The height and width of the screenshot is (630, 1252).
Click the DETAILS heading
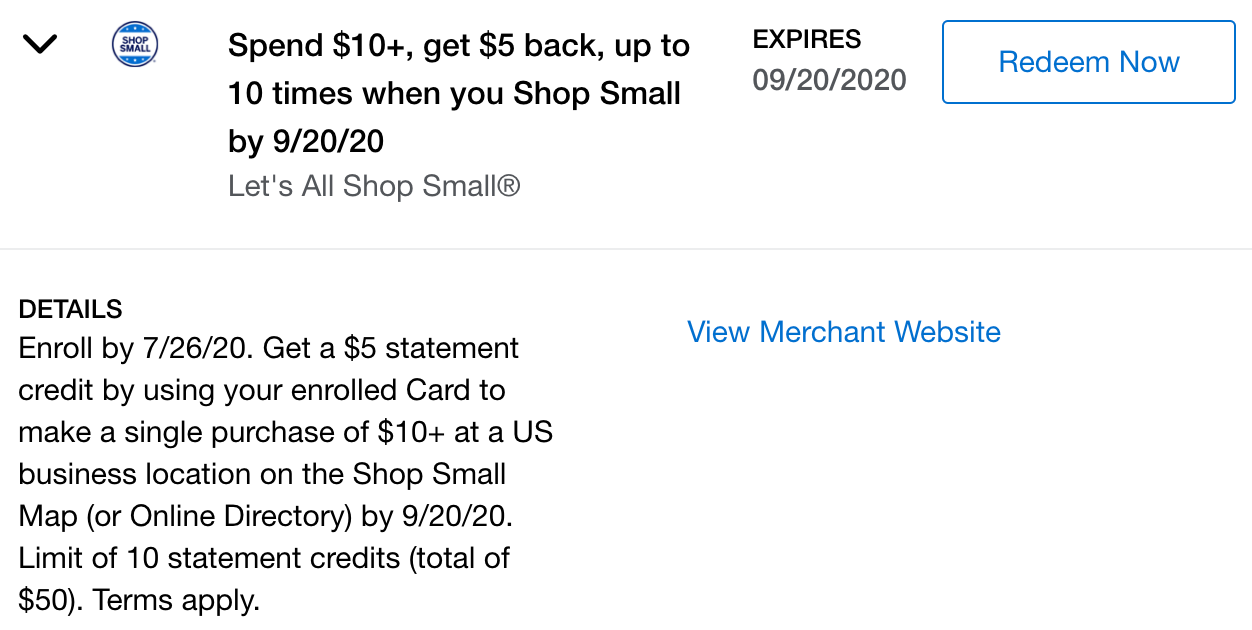coord(70,308)
